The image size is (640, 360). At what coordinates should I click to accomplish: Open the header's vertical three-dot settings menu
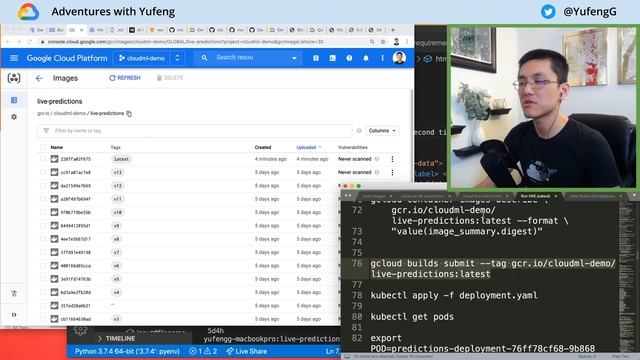382,58
